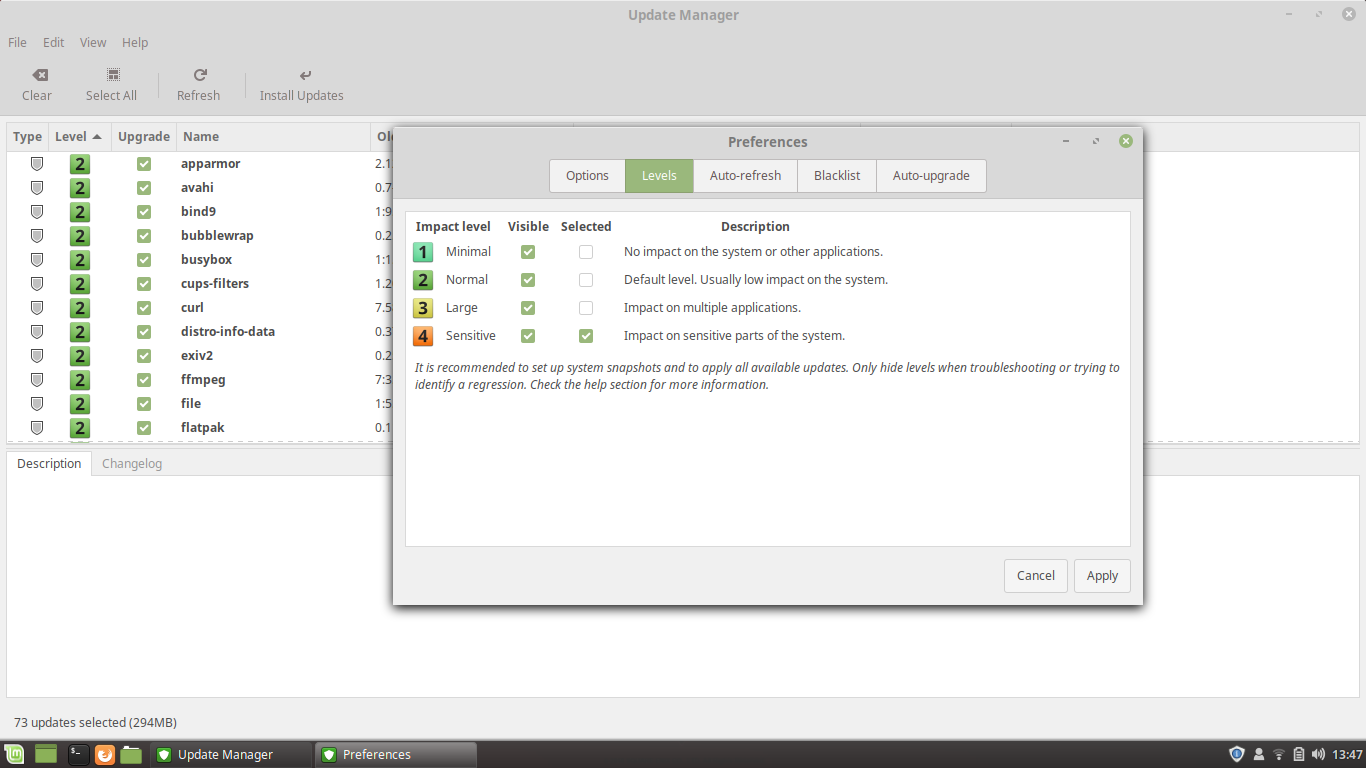Launch Firefox from the taskbar
Image resolution: width=1366 pixels, height=768 pixels.
(104, 754)
